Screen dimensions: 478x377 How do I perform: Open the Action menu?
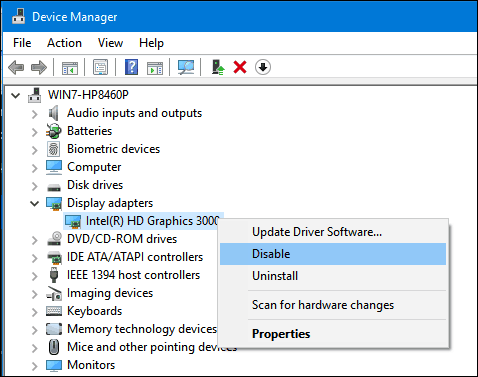[x=64, y=43]
